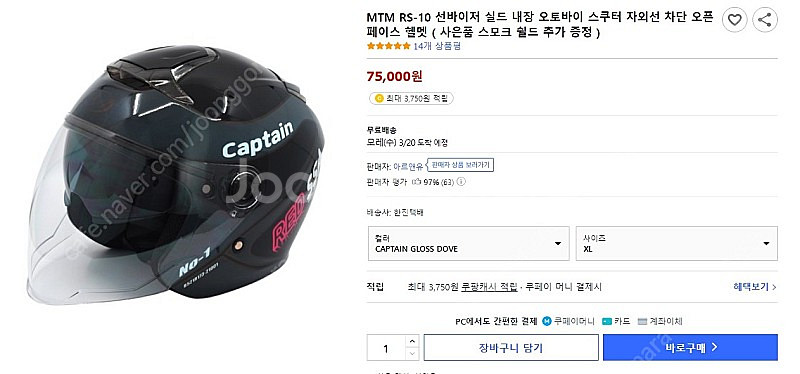Click the five-star rating icons

coord(389,46)
